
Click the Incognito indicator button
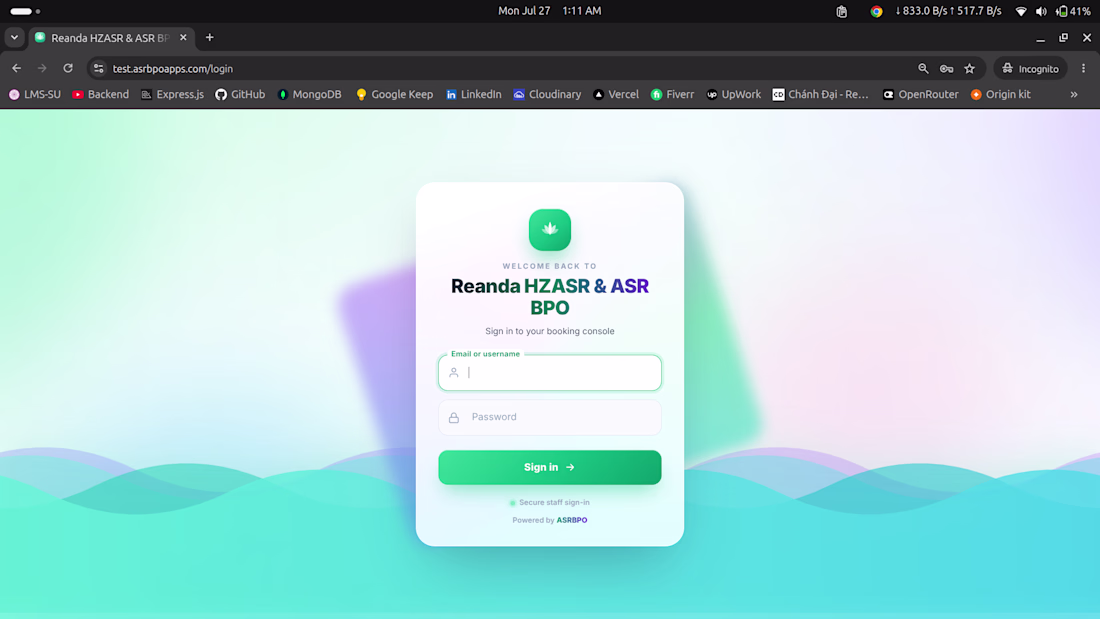point(1030,68)
